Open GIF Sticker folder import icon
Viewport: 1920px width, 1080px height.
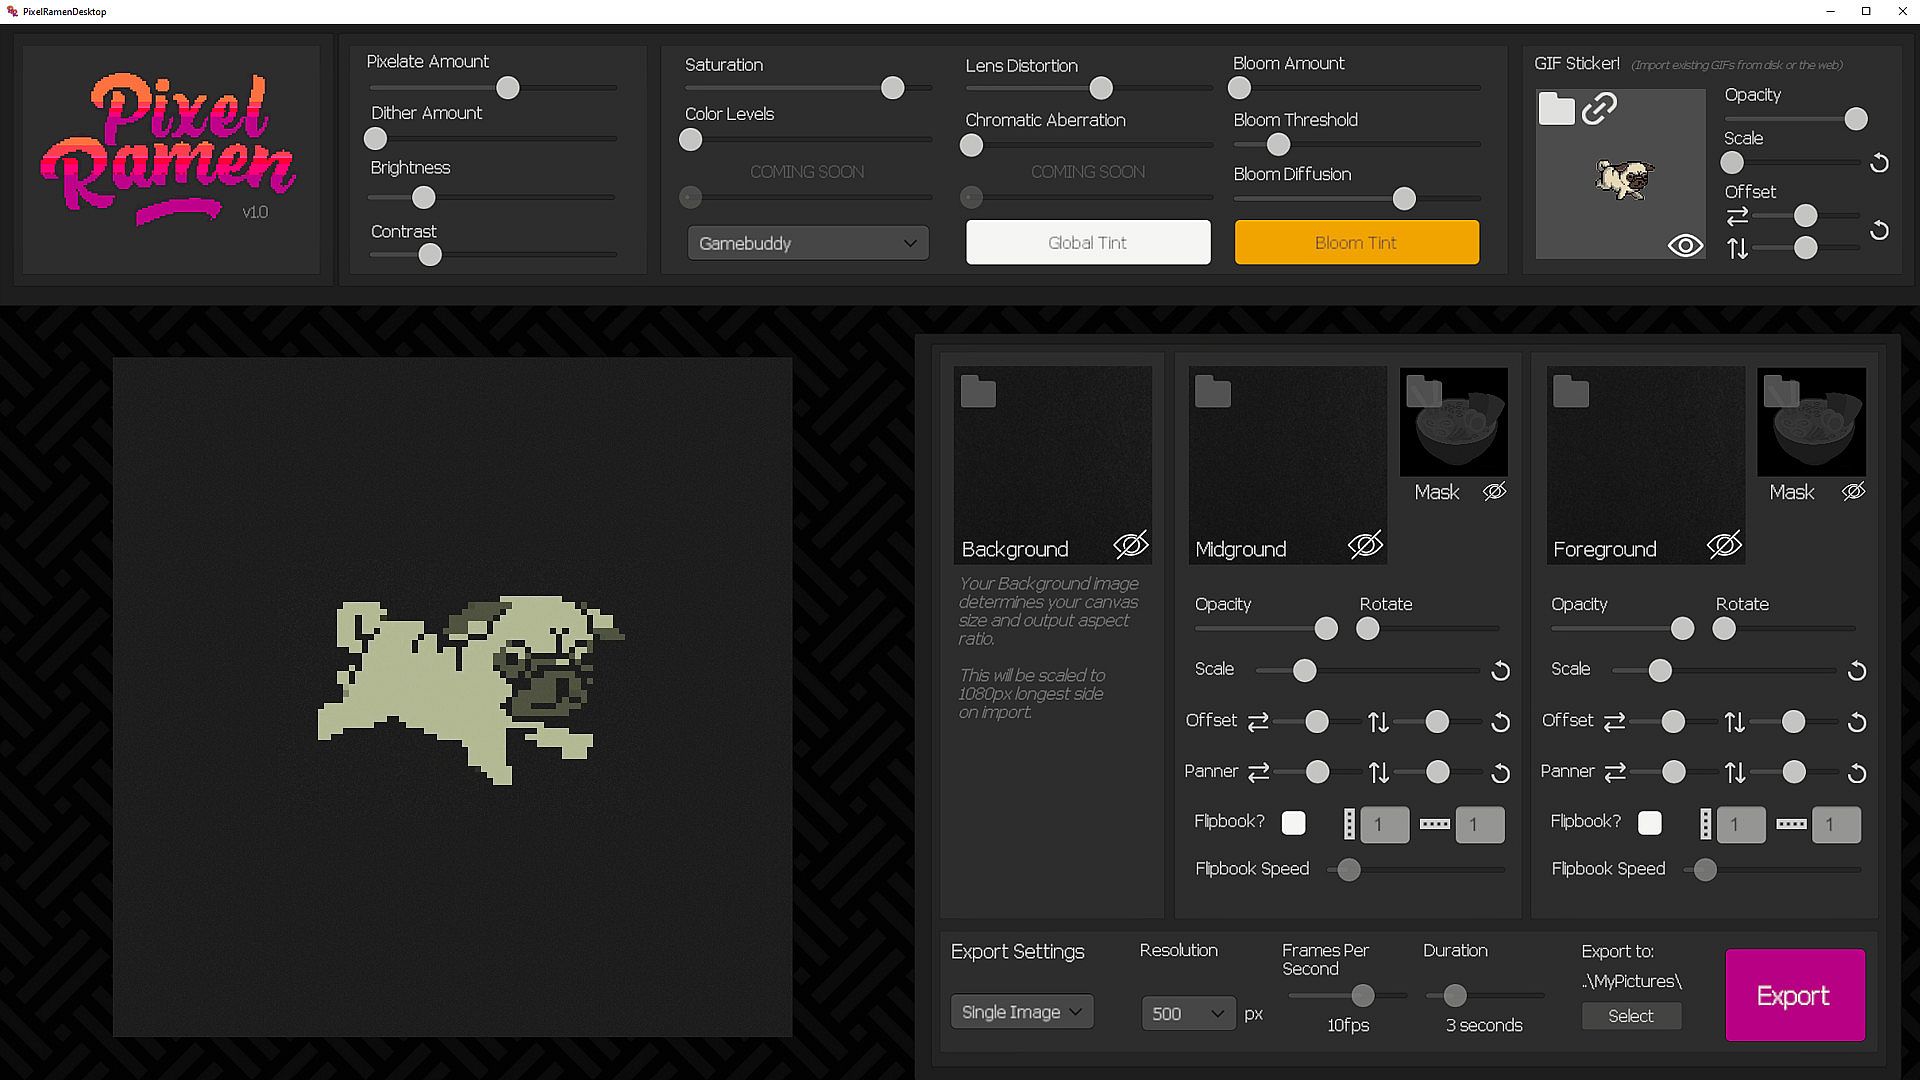1556,108
